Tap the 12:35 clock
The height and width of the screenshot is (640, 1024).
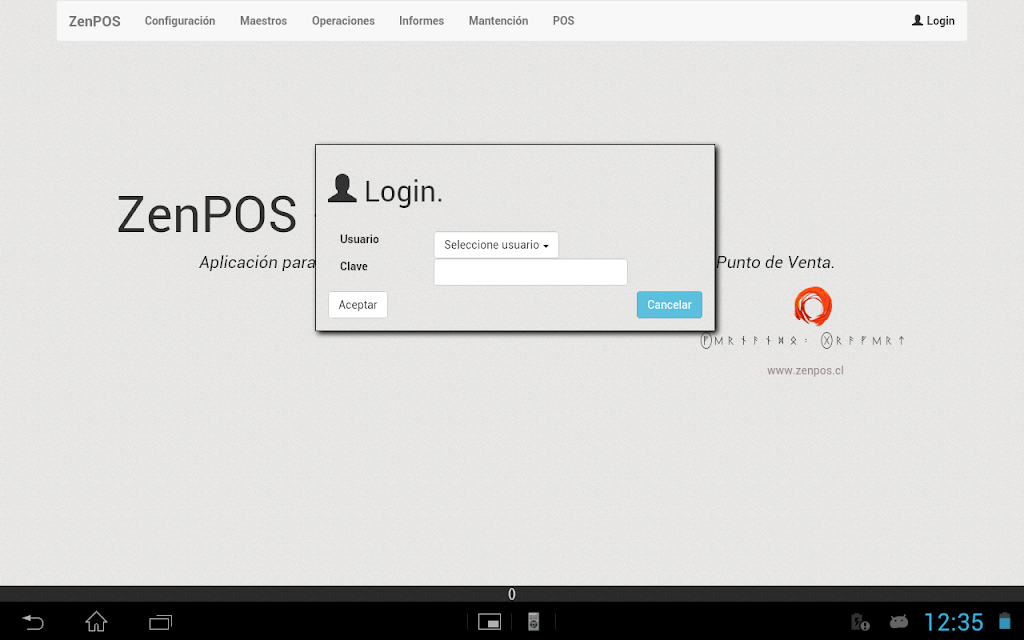click(953, 622)
